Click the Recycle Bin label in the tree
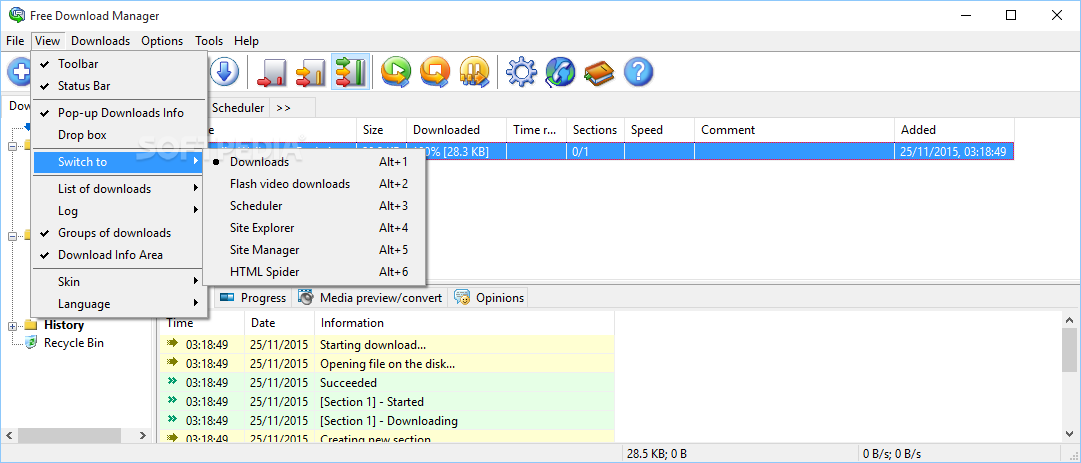 [74, 342]
